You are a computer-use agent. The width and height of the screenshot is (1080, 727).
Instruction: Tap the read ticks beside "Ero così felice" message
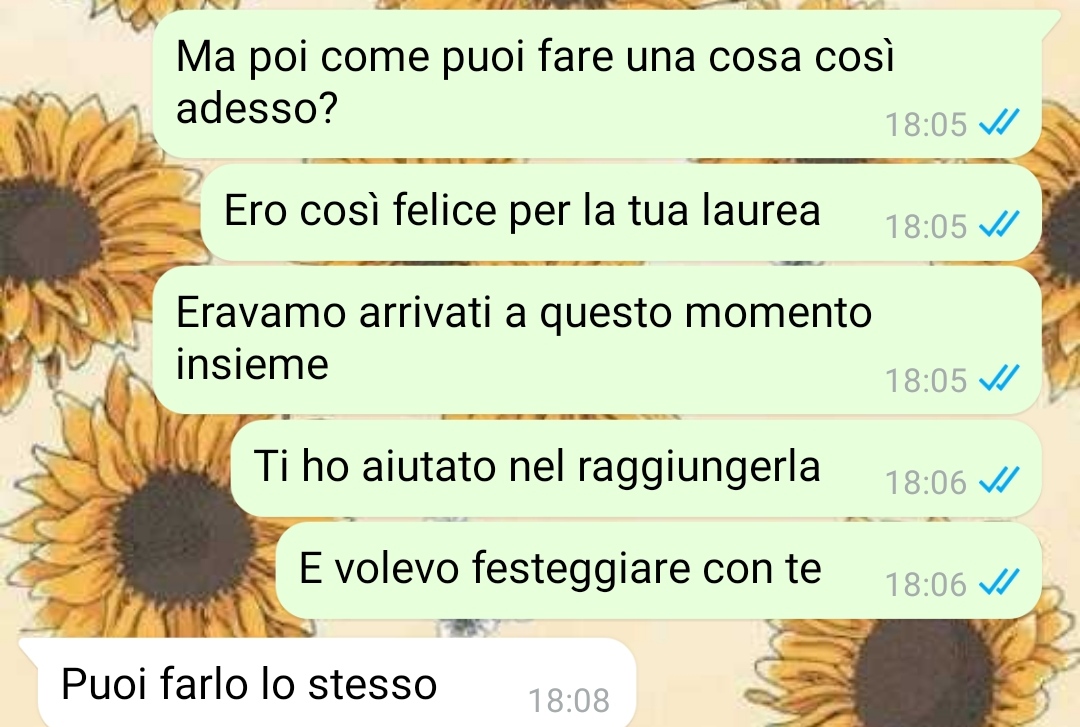(x=999, y=225)
